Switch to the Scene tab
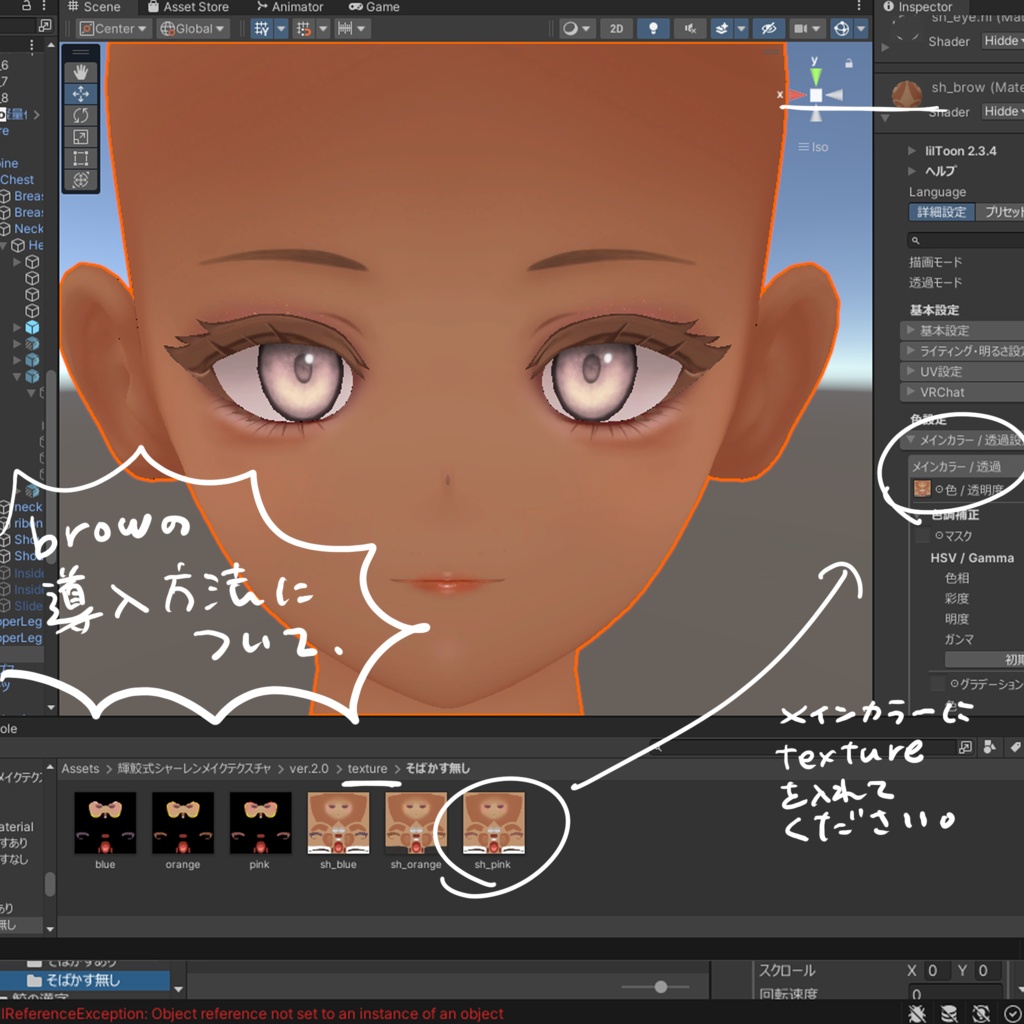This screenshot has height=1024, width=1024. (95, 7)
